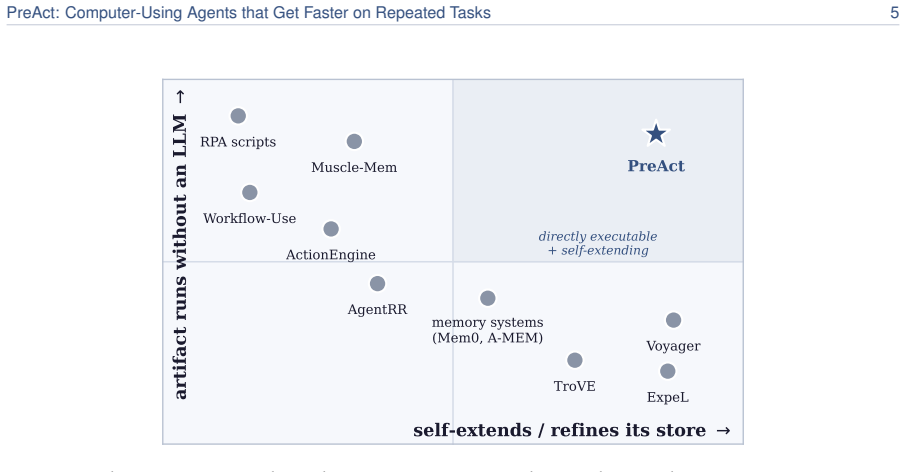Click the '(Mem0, A-MEM)' label text
Image resolution: width=906 pixels, height=472 pixels.
pyautogui.click(x=488, y=338)
